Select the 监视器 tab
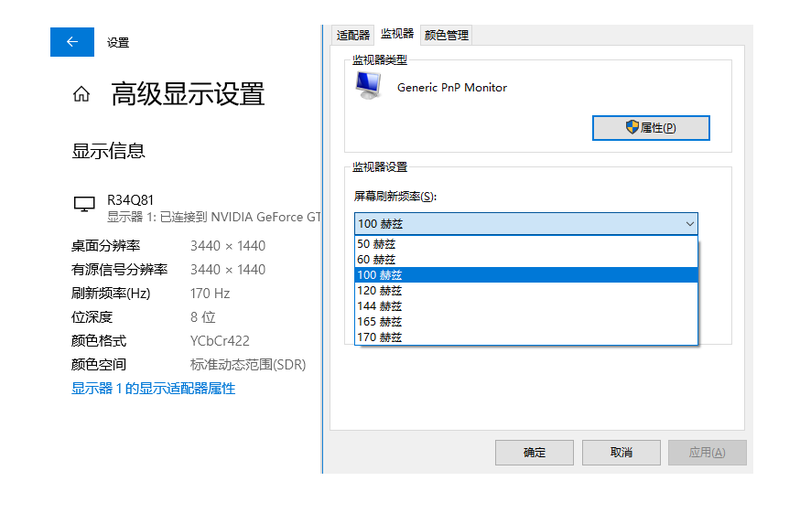 pyautogui.click(x=397, y=34)
